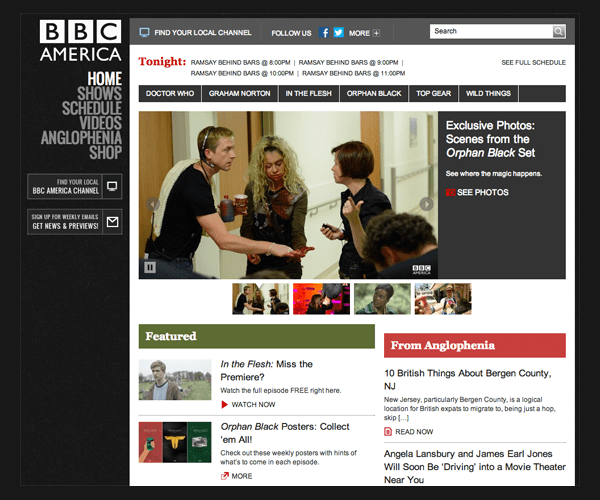Open In the Flesh Miss the Premiere headline

(267, 370)
